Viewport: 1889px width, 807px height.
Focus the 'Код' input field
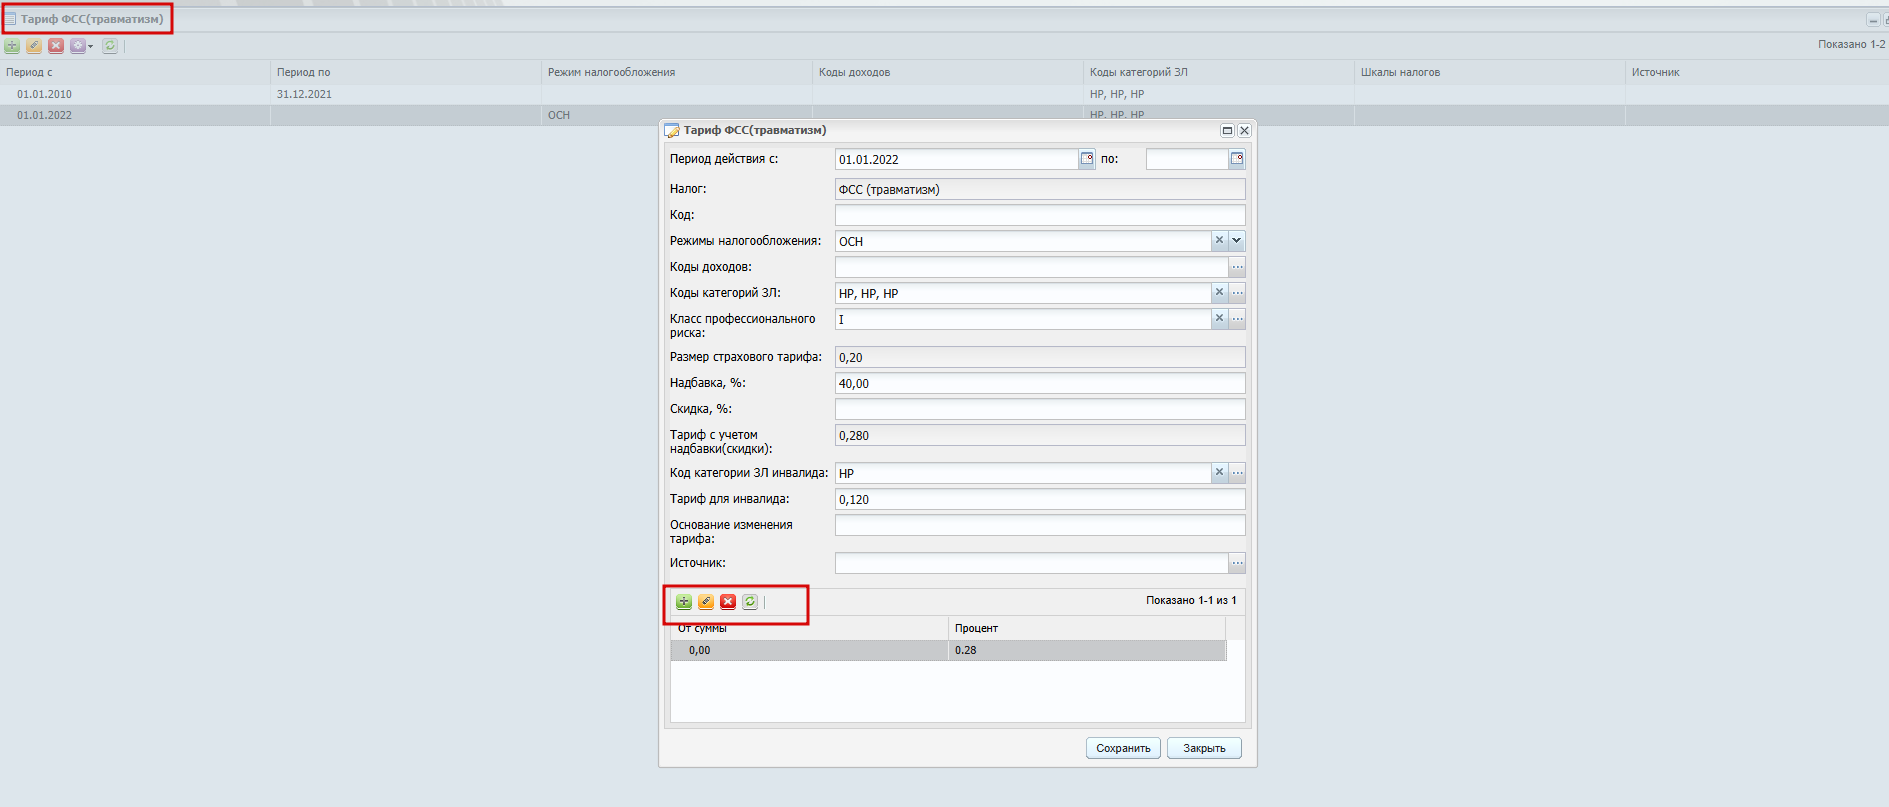coord(1040,215)
